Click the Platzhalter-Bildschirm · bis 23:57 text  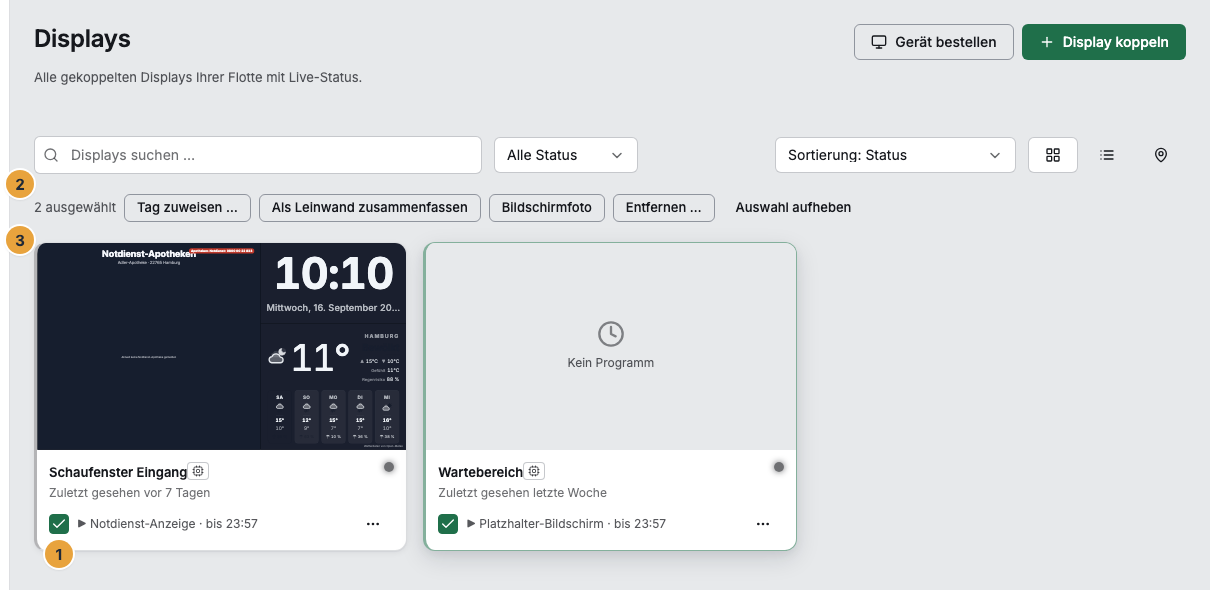[572, 523]
